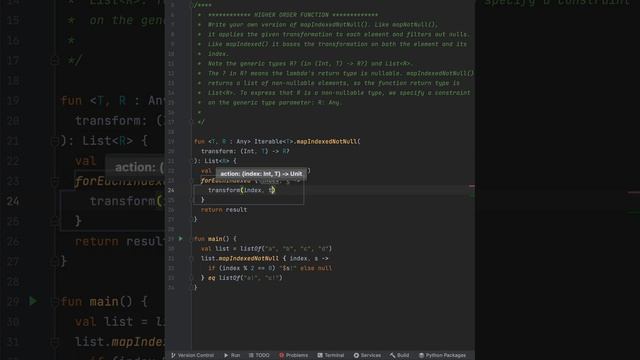Image resolution: width=640 pixels, height=360 pixels.
Task: Click the green run gutter icon beside fun main()
Action: (181, 239)
